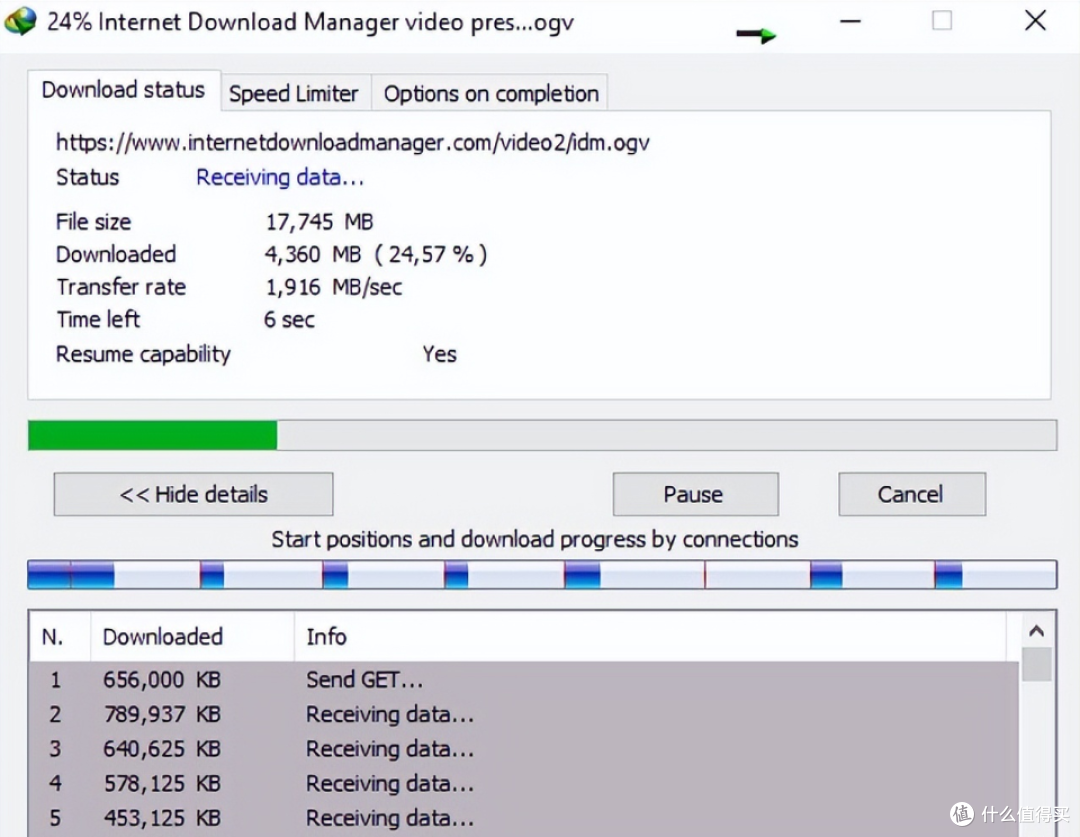Screen dimensions: 1080x837
Task: Open the Speed Limiter tab
Action: click(293, 94)
